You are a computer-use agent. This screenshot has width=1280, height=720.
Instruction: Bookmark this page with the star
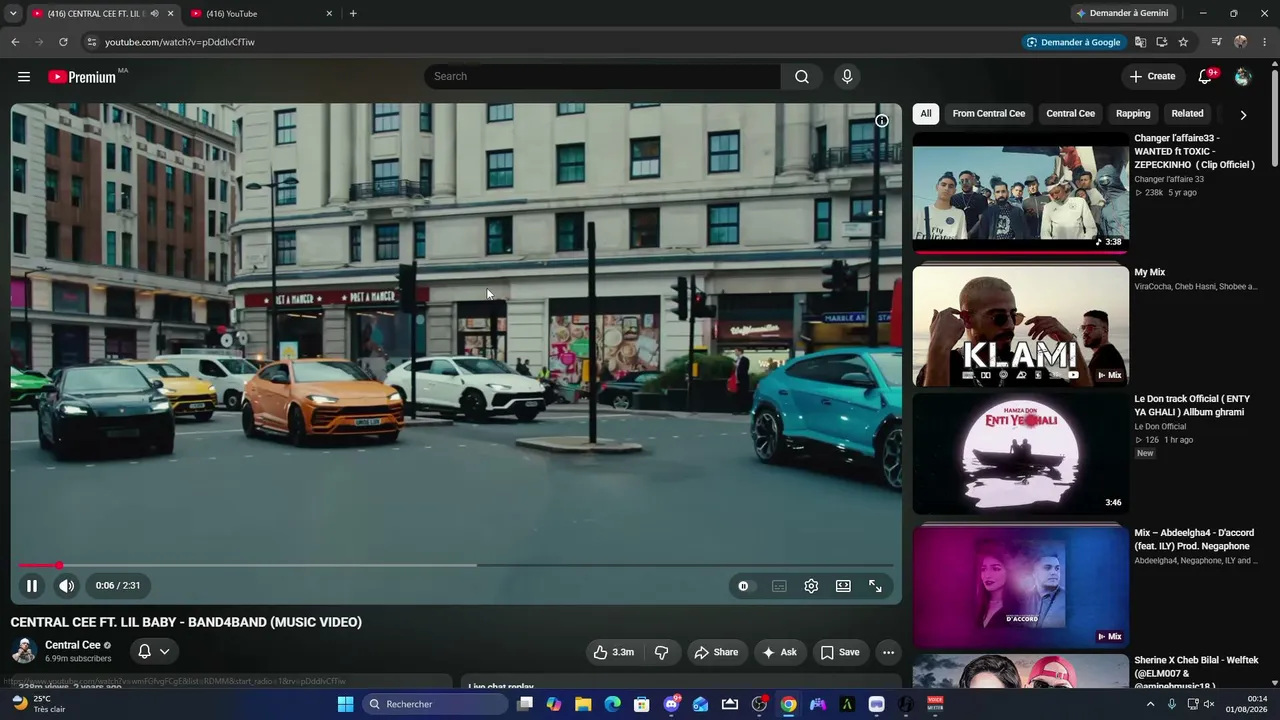pyautogui.click(x=1183, y=42)
